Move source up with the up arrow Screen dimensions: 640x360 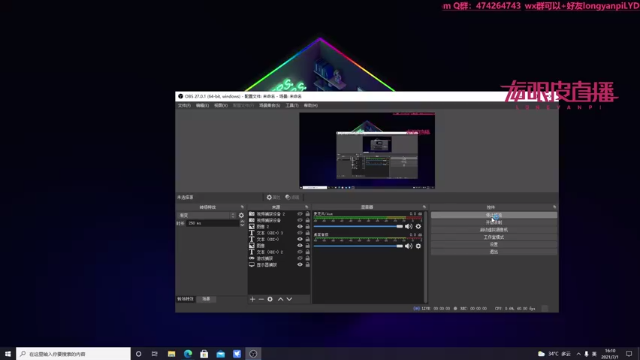[280, 299]
